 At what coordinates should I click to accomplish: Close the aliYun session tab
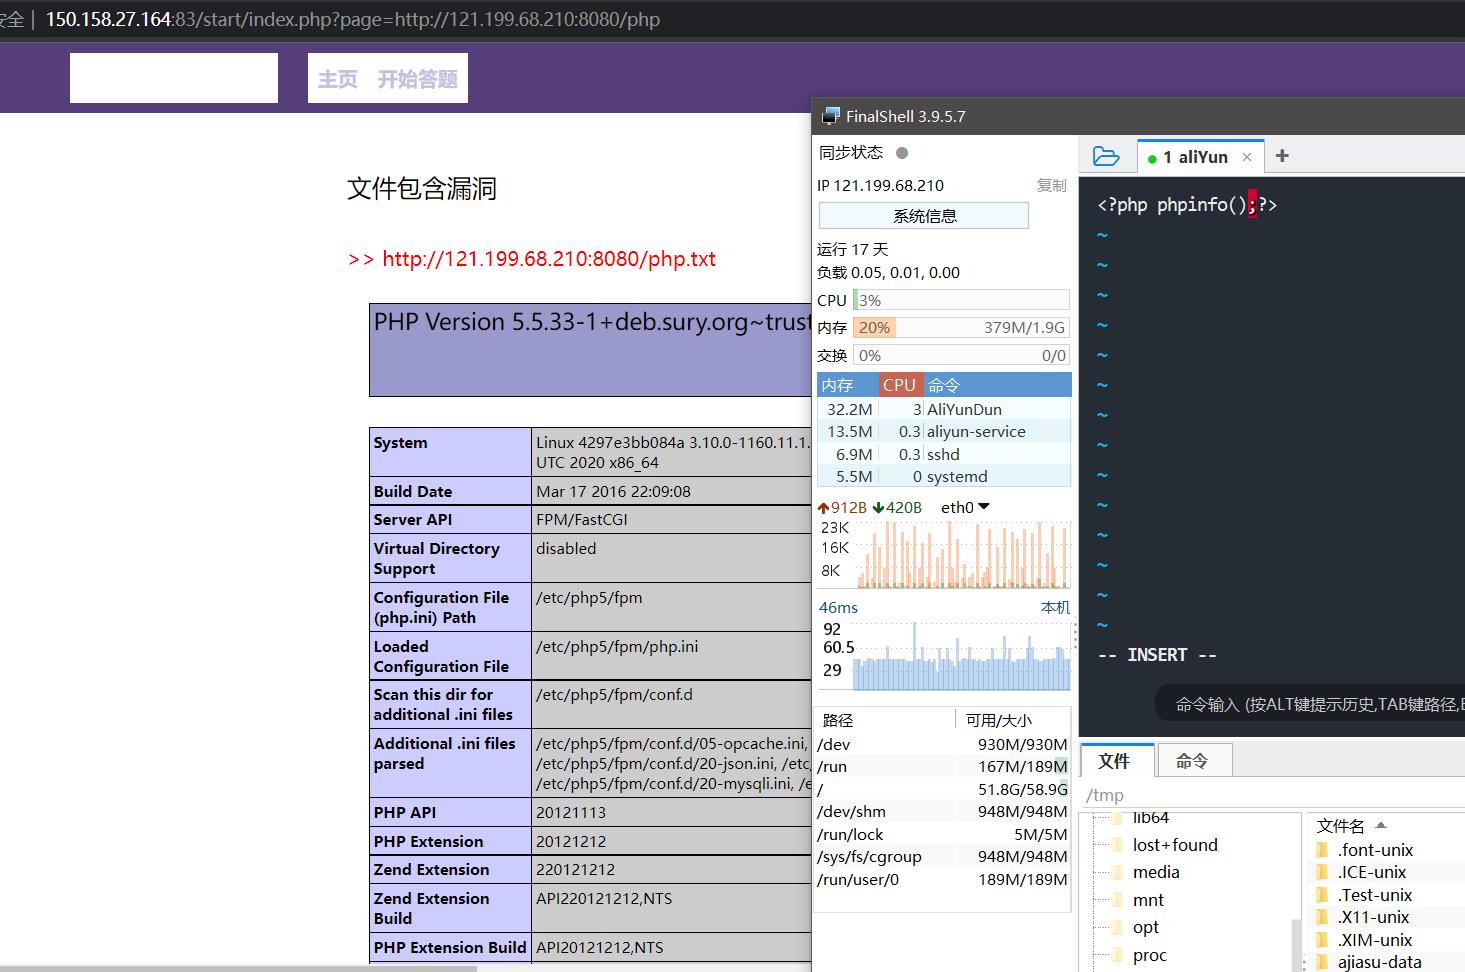click(x=1247, y=157)
